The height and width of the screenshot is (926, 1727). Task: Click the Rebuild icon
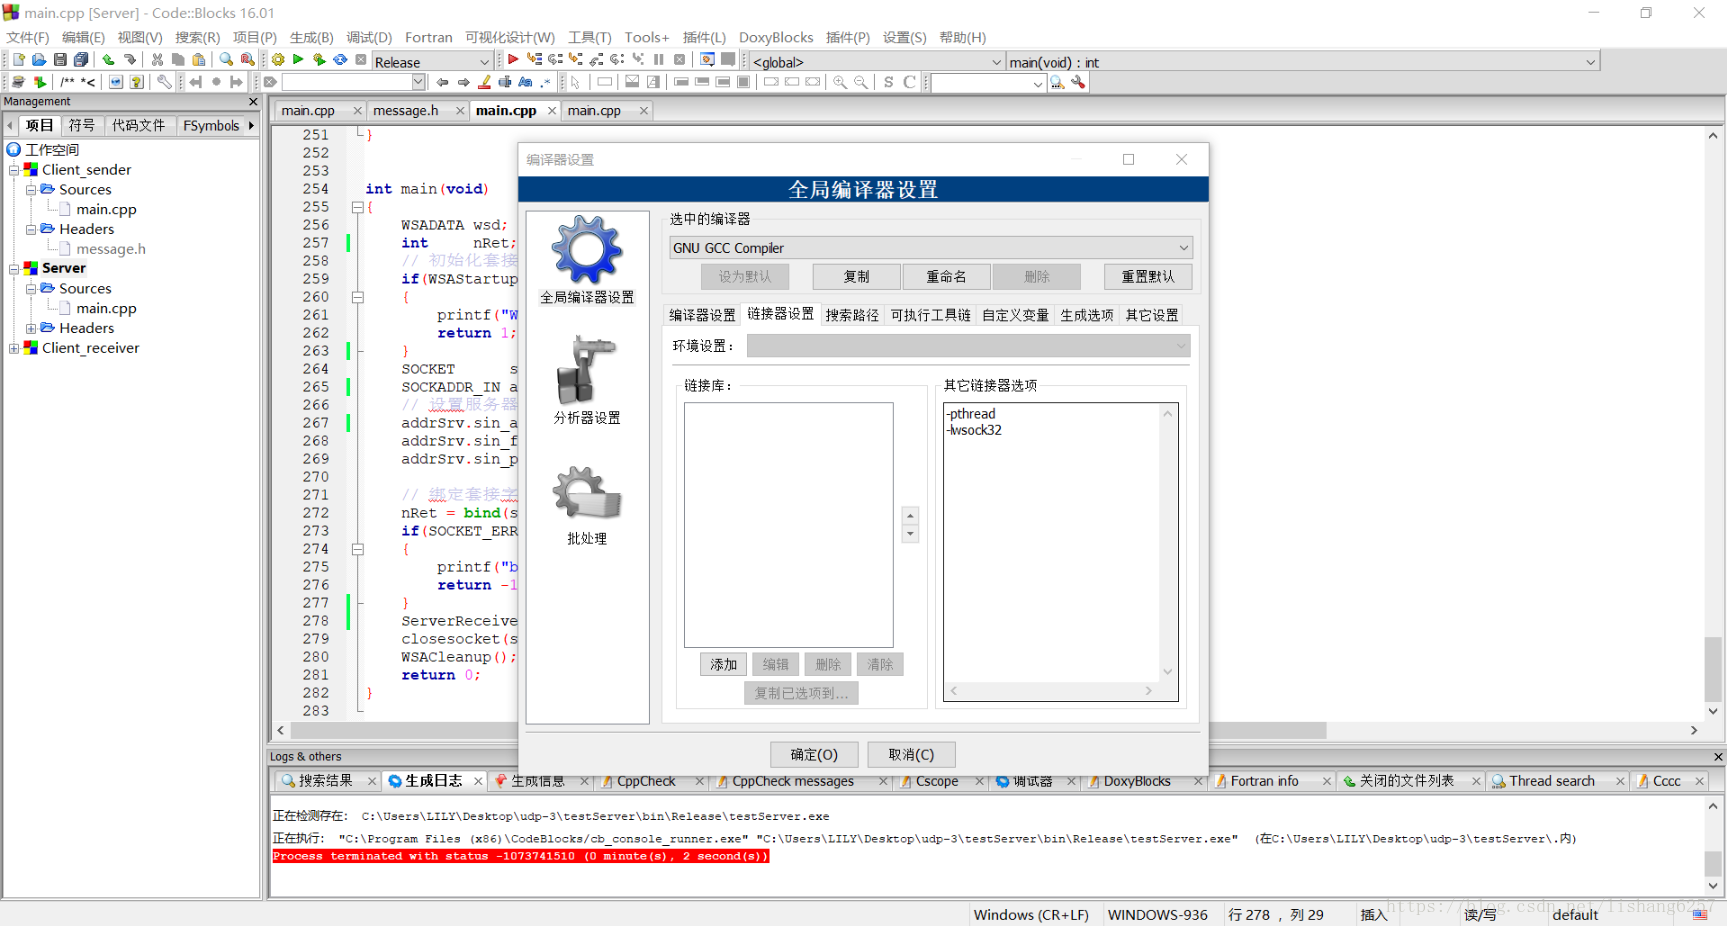(x=340, y=60)
